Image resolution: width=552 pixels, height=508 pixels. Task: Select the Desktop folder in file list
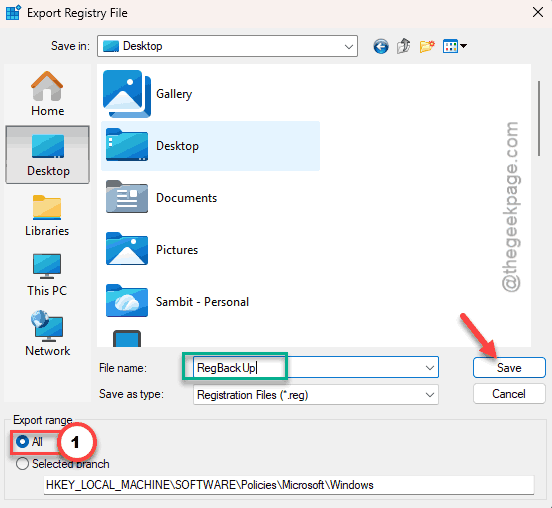210,146
